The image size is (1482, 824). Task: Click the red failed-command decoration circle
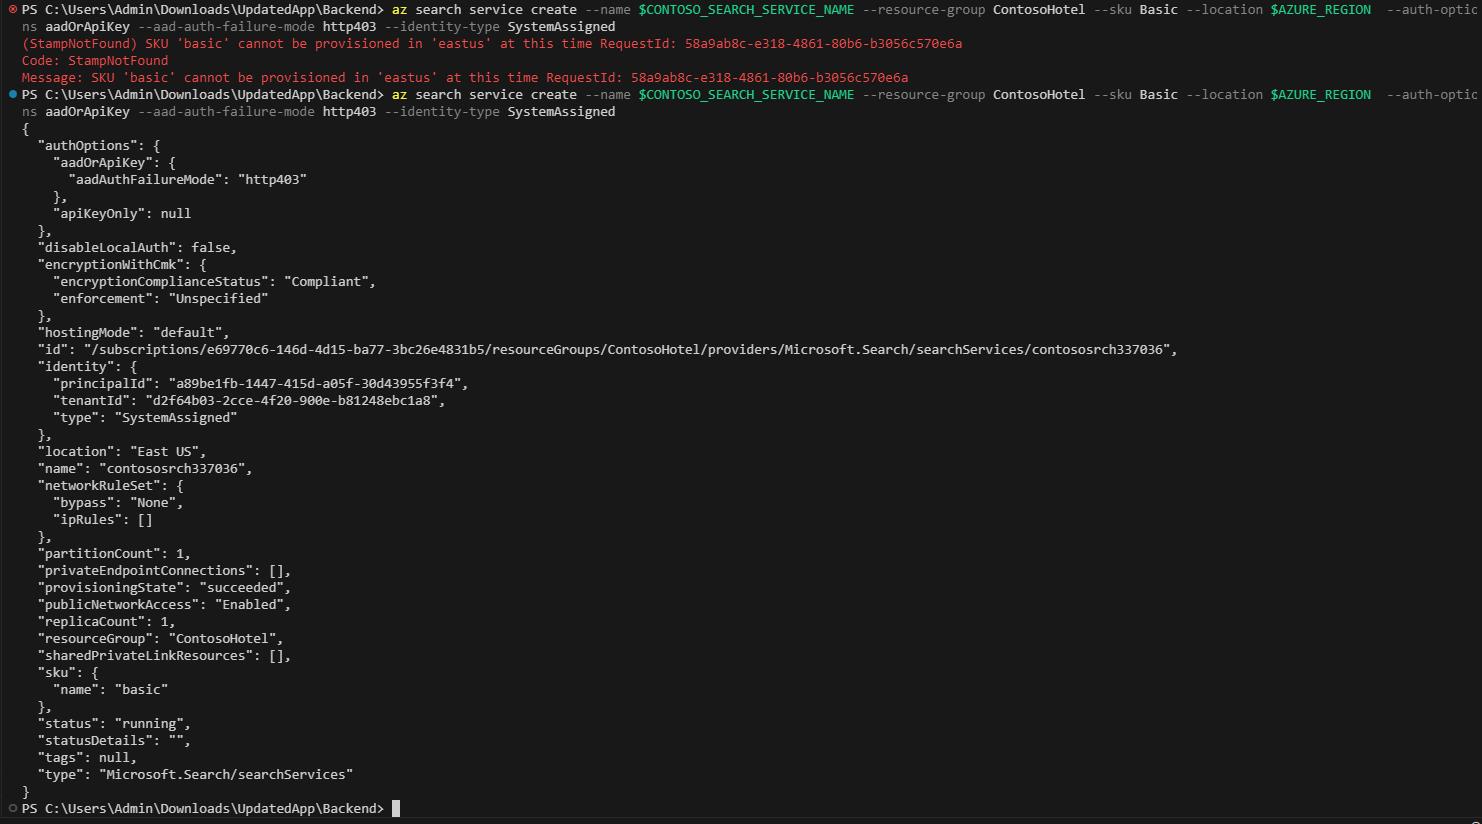[12, 10]
